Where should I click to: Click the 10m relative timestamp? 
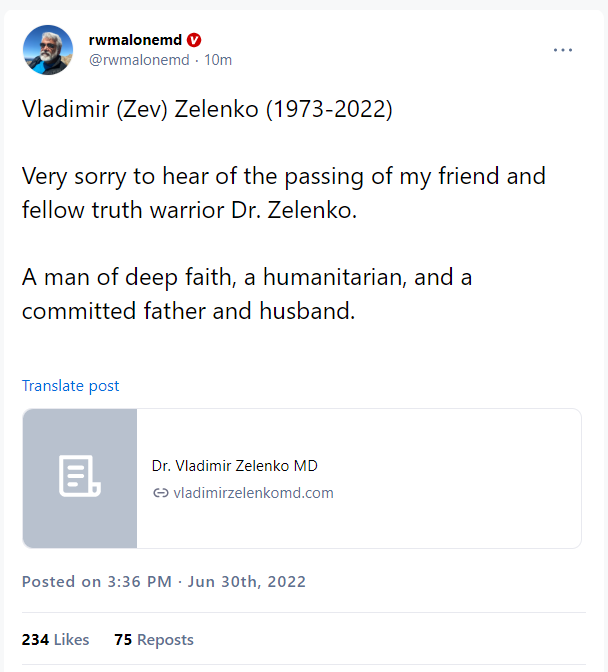coord(218,60)
